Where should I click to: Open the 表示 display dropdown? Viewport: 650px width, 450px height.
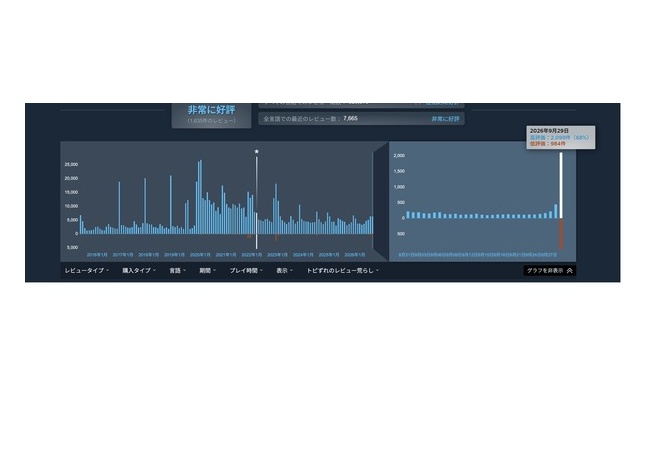click(x=284, y=271)
